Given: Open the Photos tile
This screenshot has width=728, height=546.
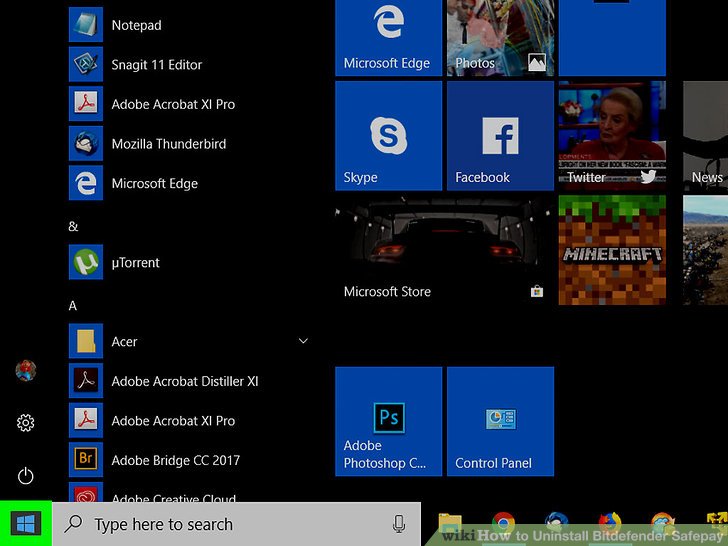Looking at the screenshot, I should (x=500, y=37).
